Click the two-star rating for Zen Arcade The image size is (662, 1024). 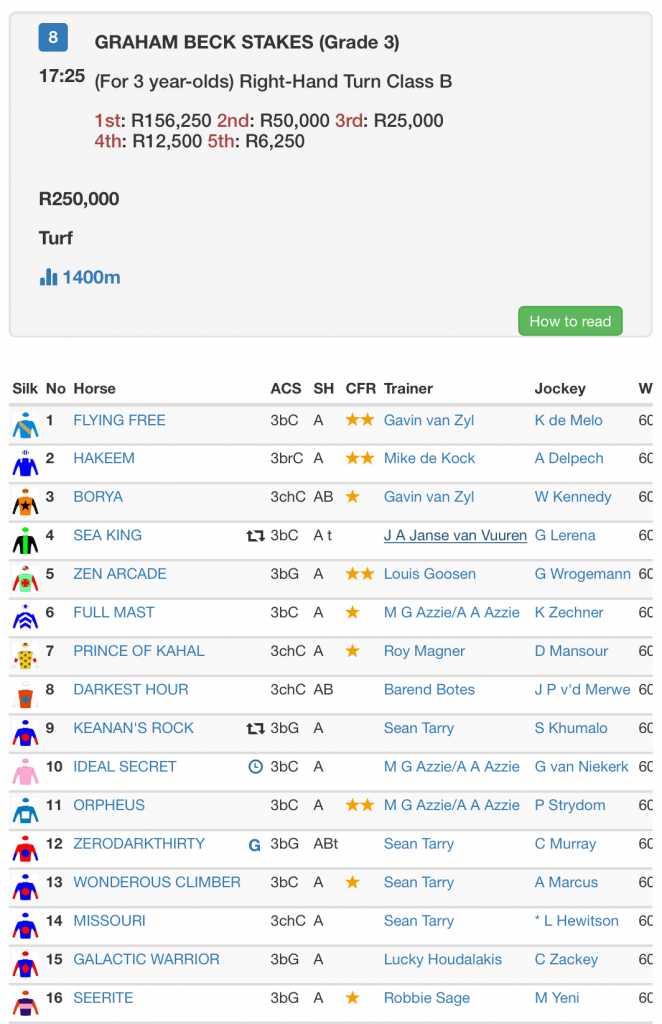(360, 574)
